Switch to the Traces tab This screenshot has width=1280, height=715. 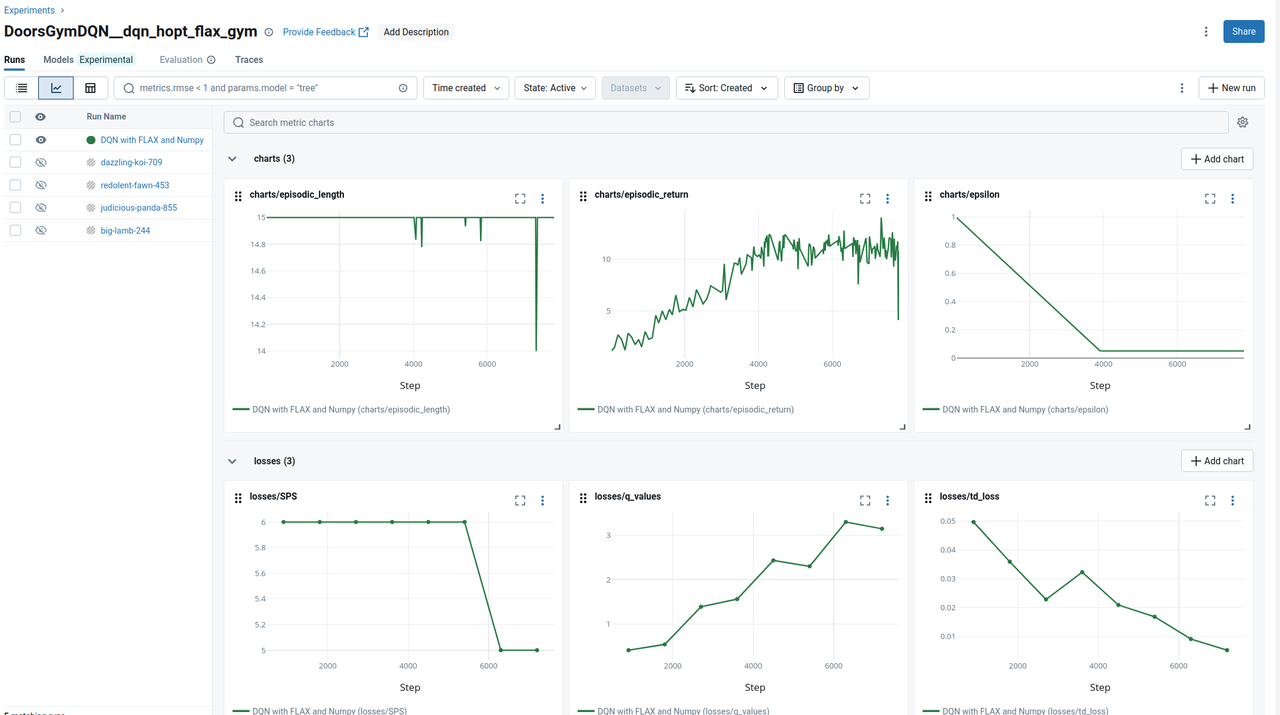249,60
